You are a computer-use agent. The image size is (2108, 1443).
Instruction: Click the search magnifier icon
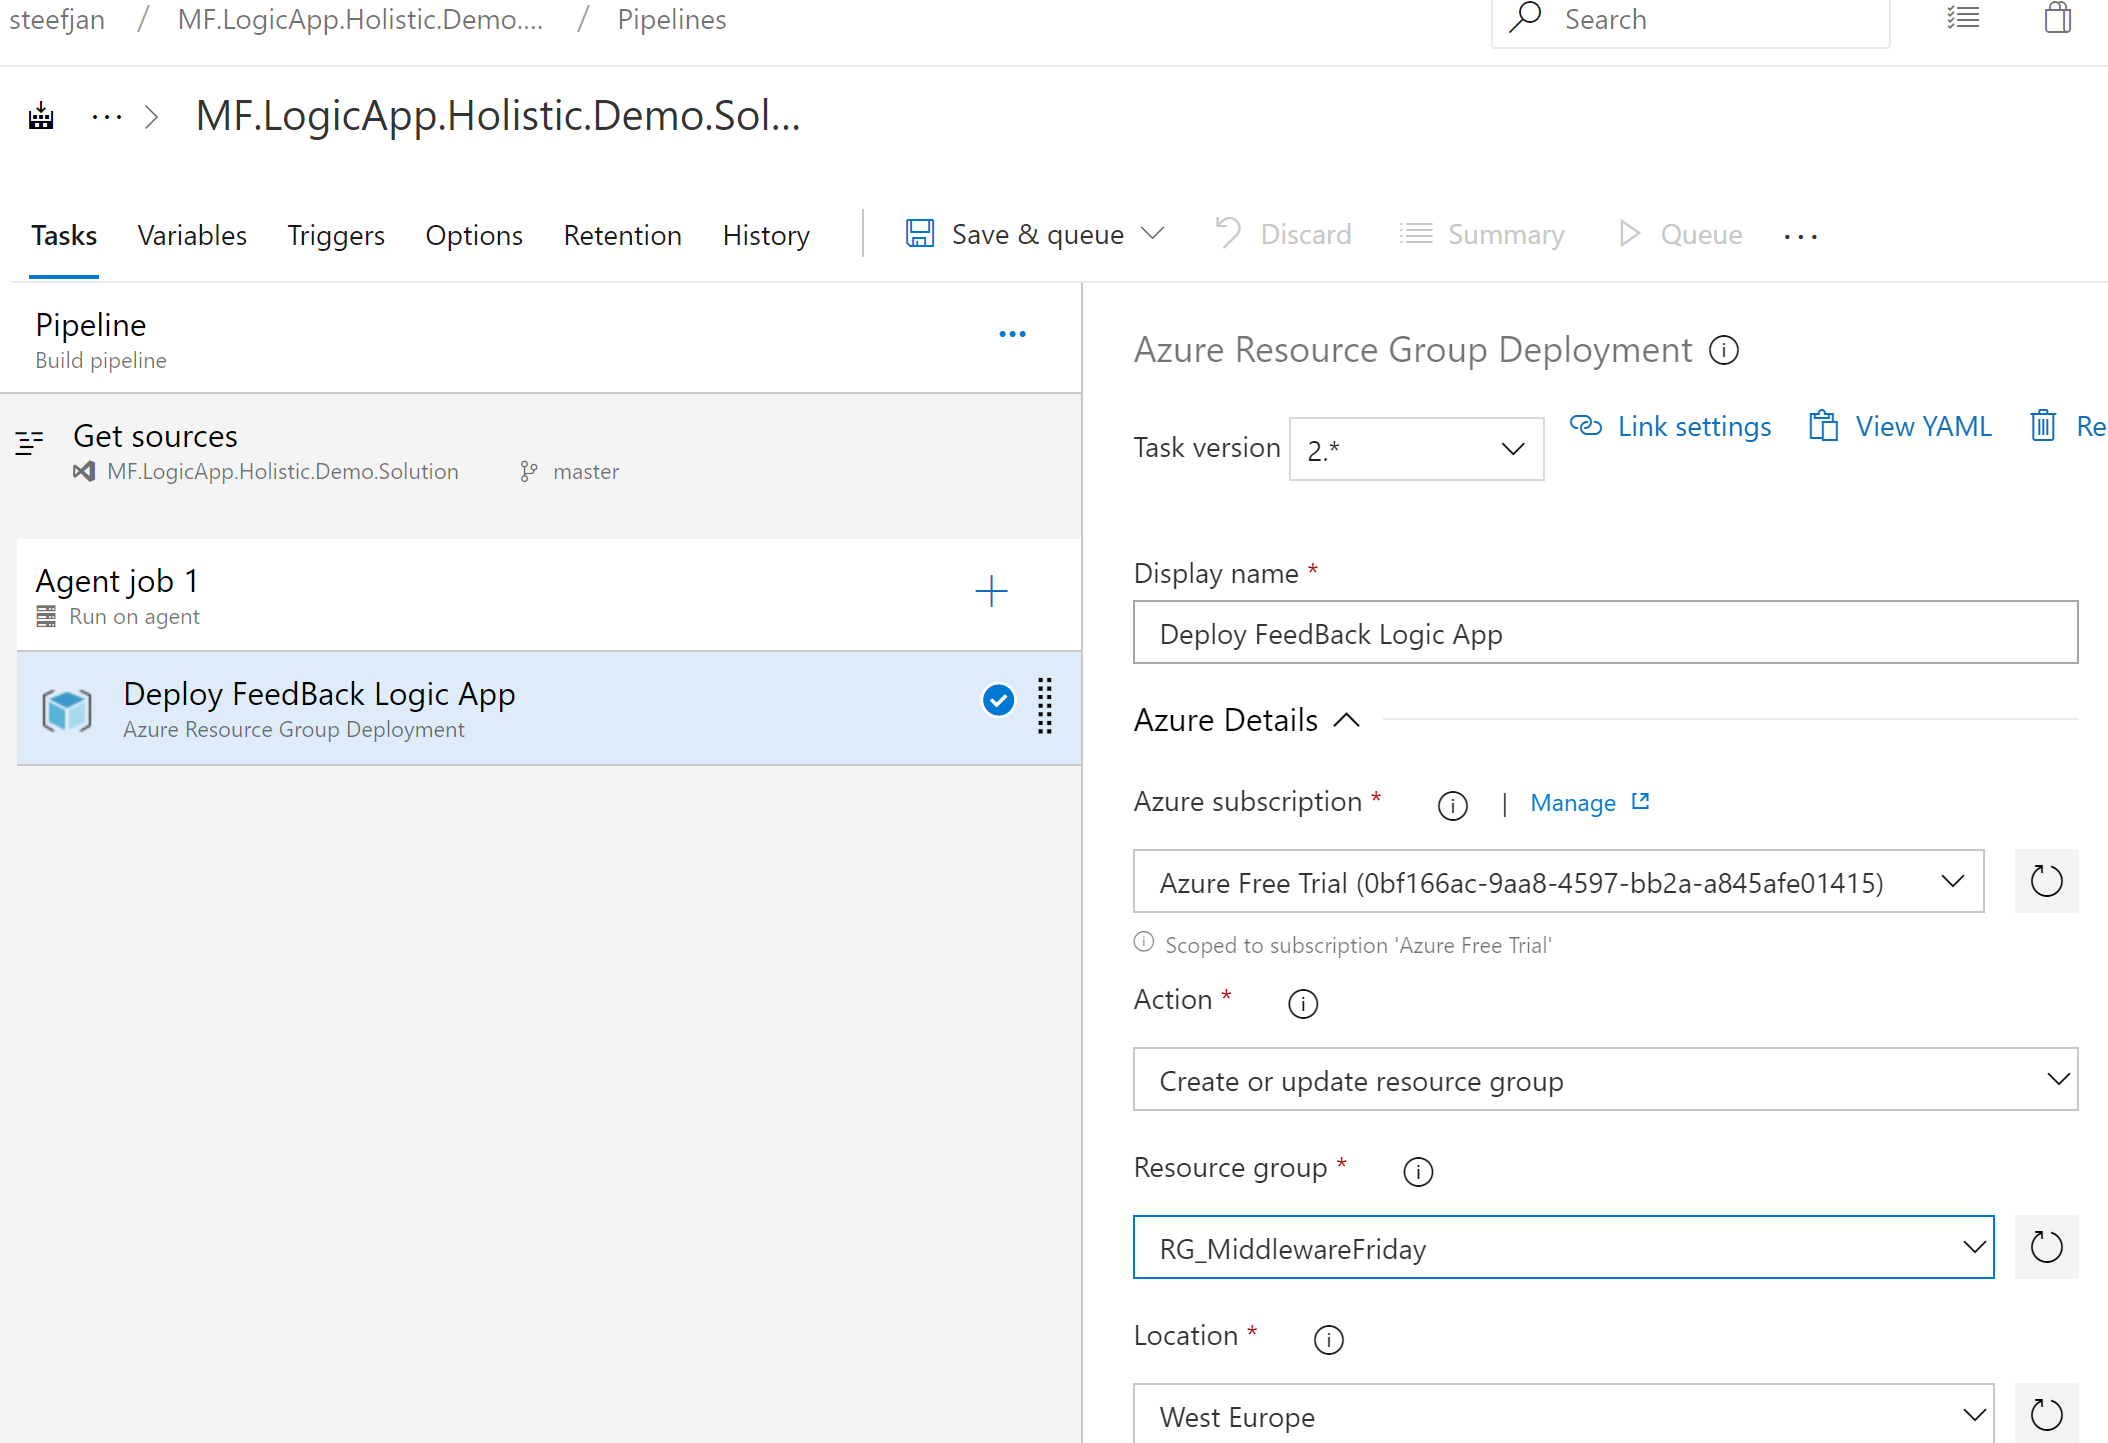coord(1525,18)
